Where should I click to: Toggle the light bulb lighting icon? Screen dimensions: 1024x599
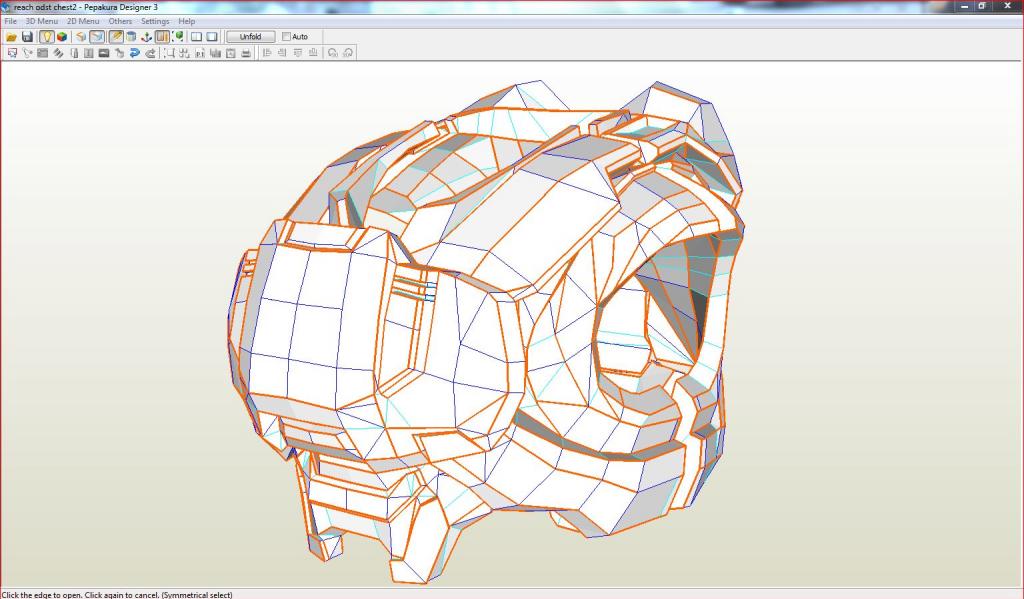[x=46, y=37]
